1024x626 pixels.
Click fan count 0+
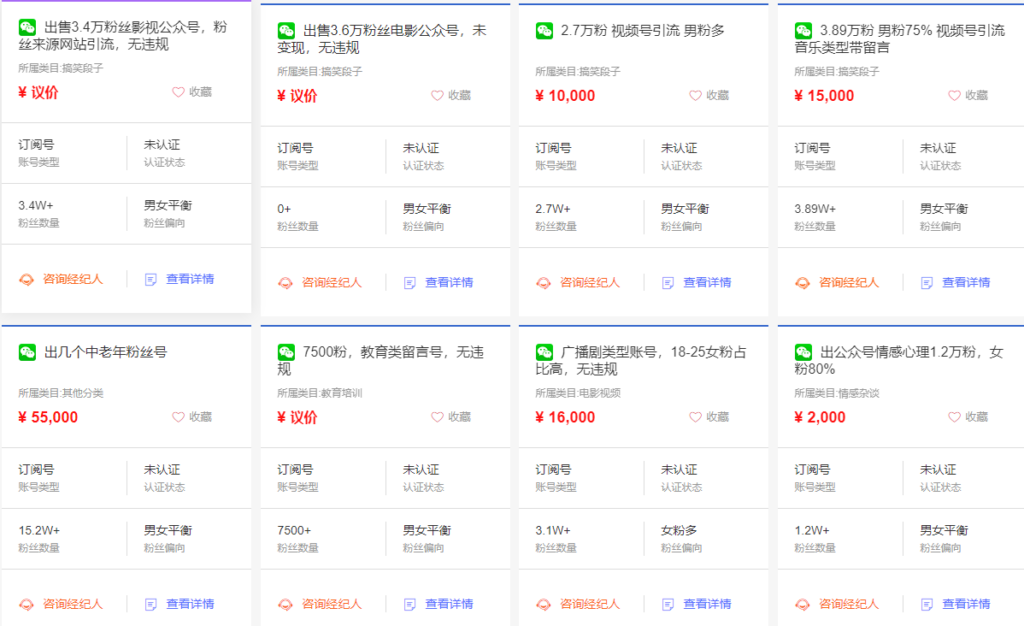pos(283,209)
